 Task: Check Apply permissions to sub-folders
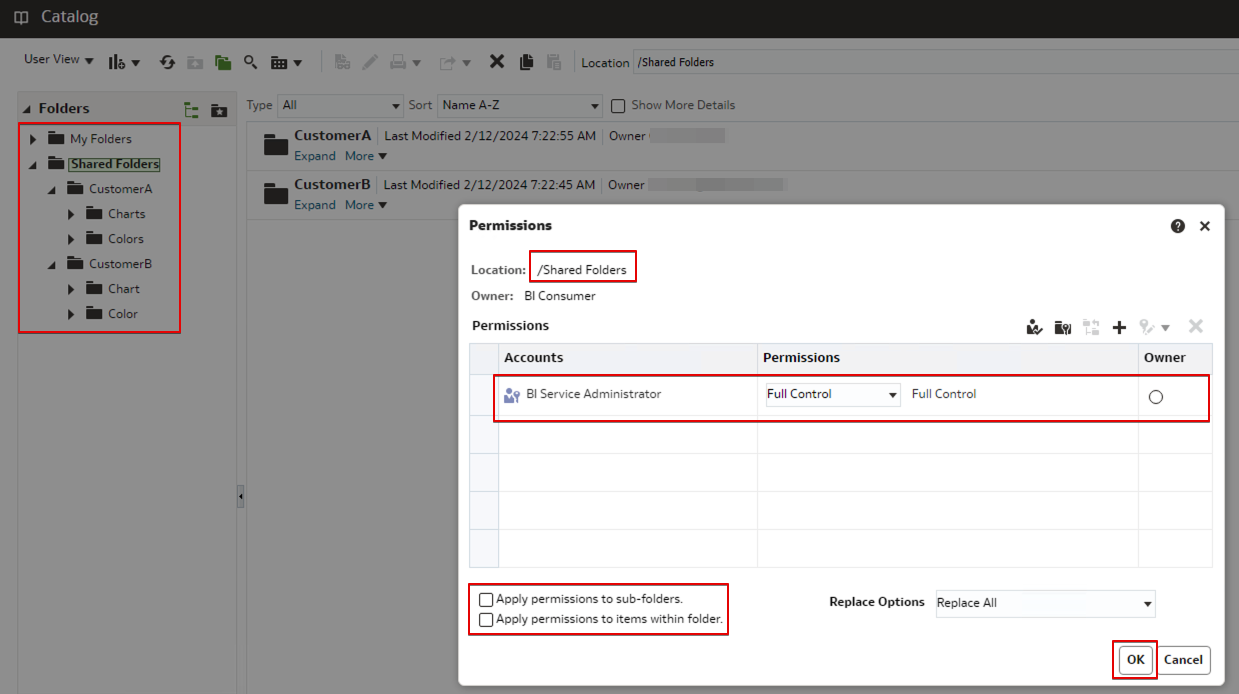[x=486, y=600]
